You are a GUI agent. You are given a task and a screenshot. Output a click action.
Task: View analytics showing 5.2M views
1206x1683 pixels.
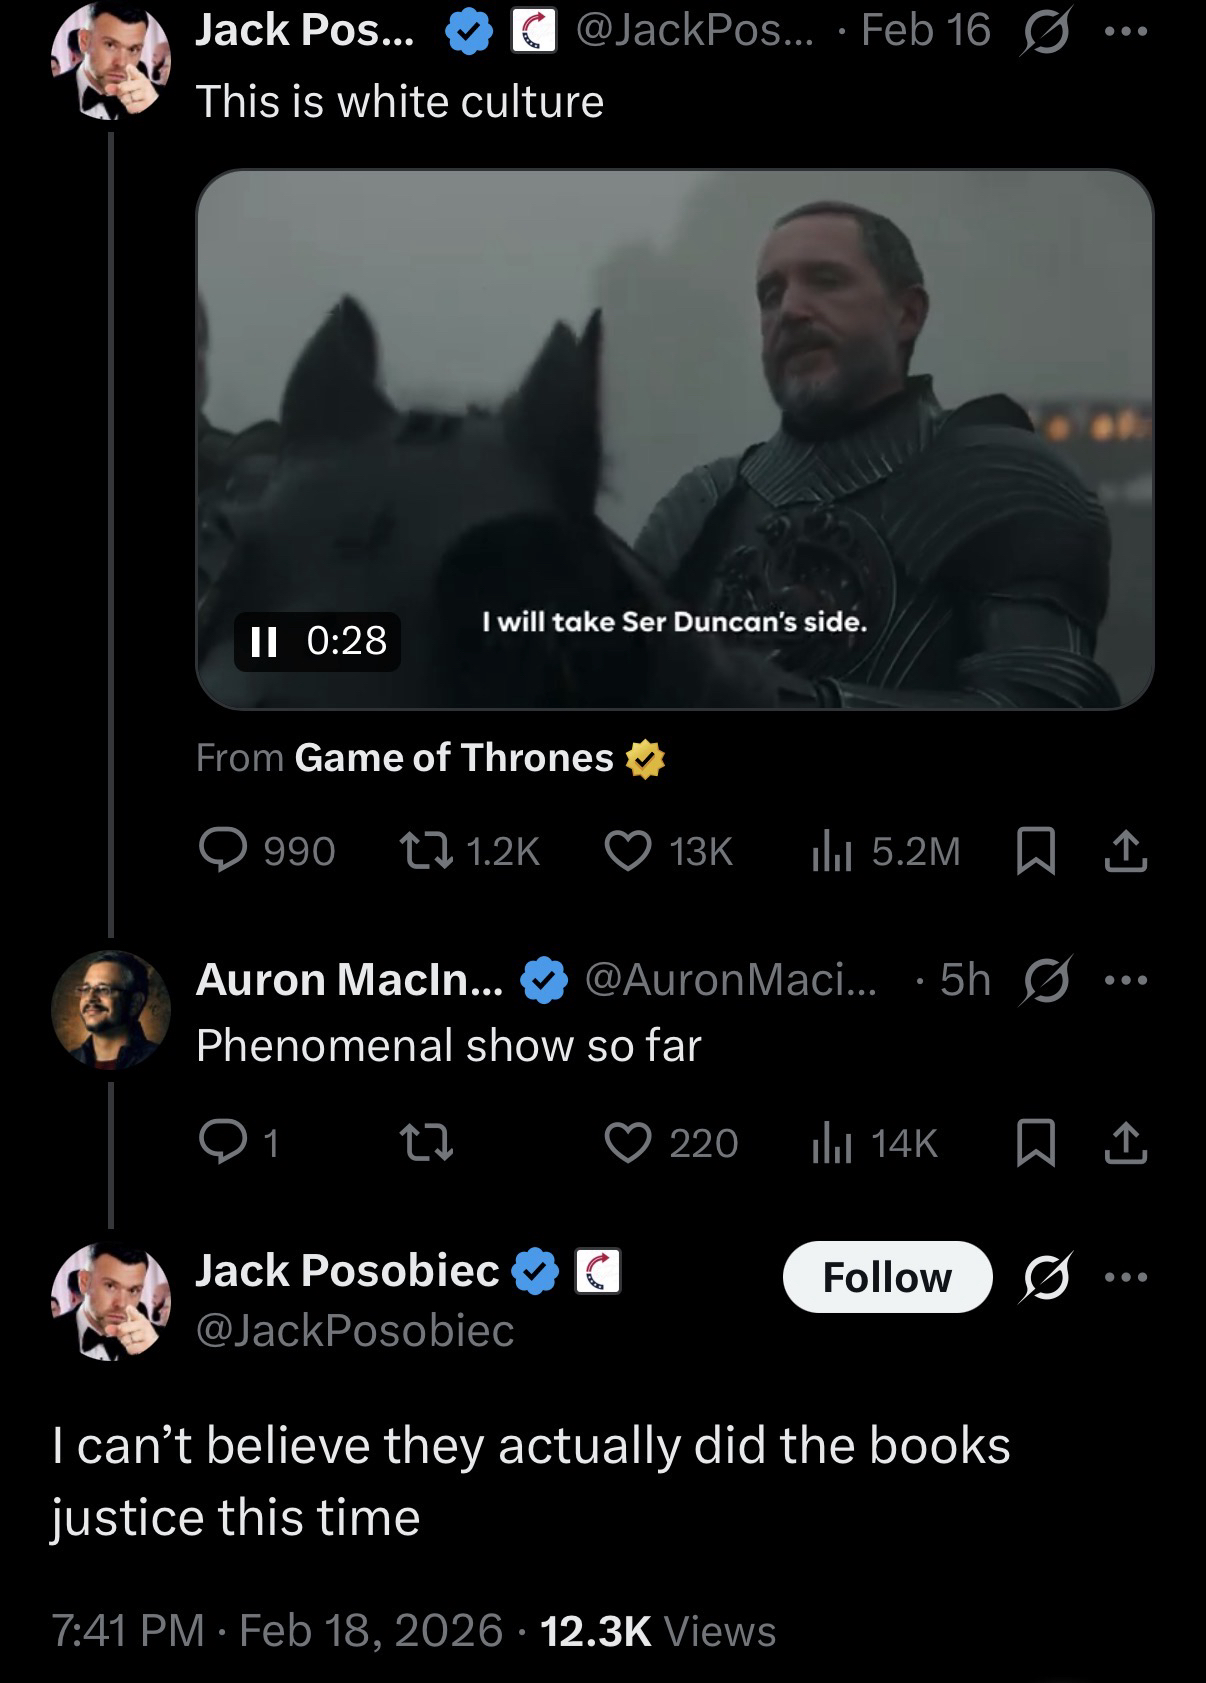(x=831, y=851)
